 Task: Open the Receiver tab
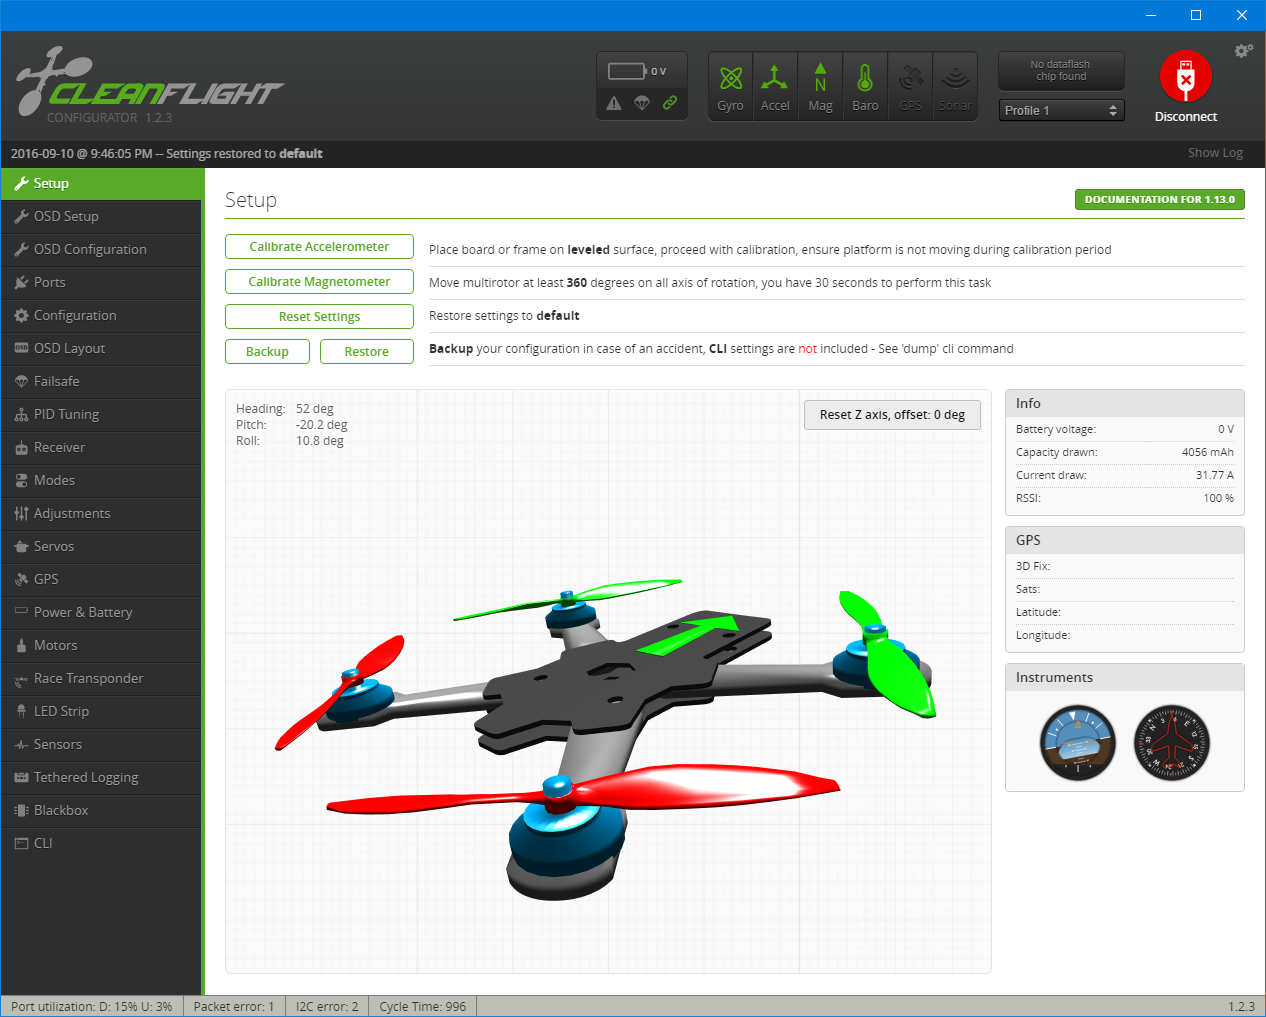(101, 448)
